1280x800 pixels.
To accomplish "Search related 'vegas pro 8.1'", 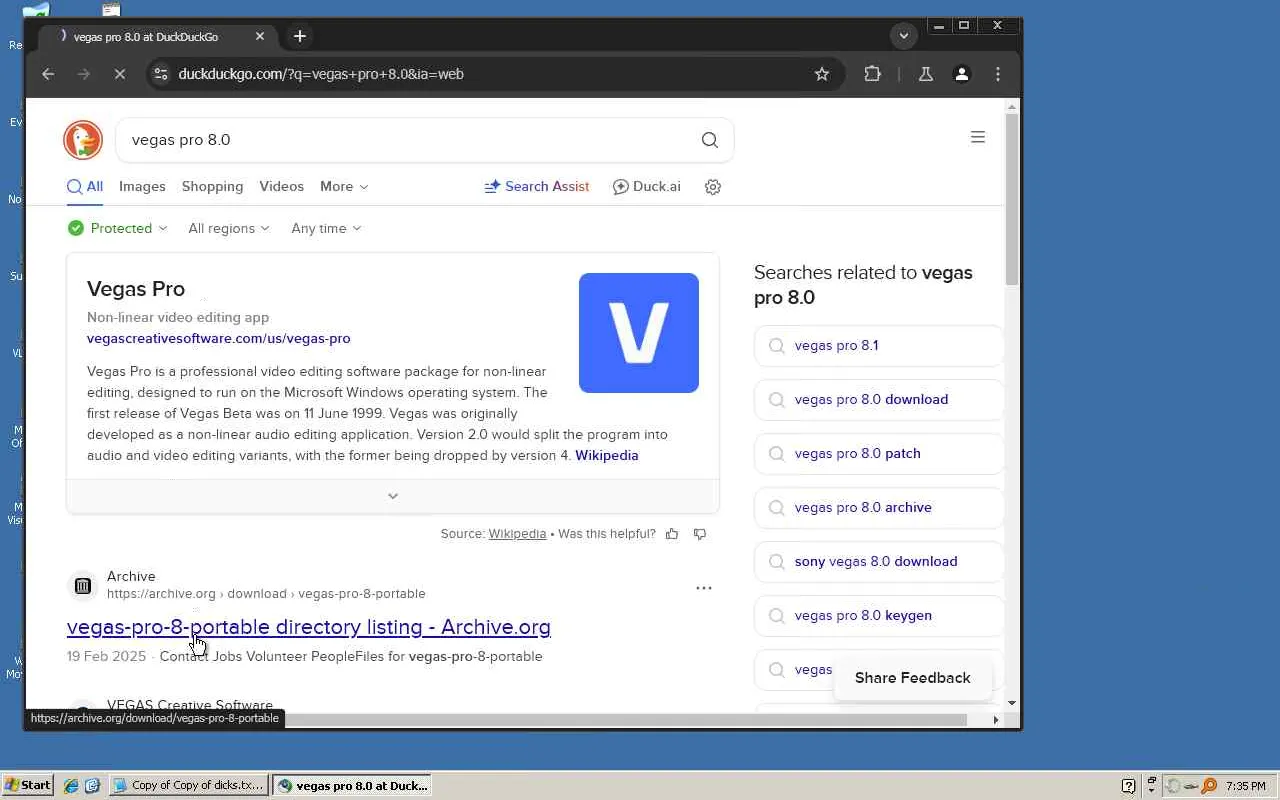I will coord(879,346).
